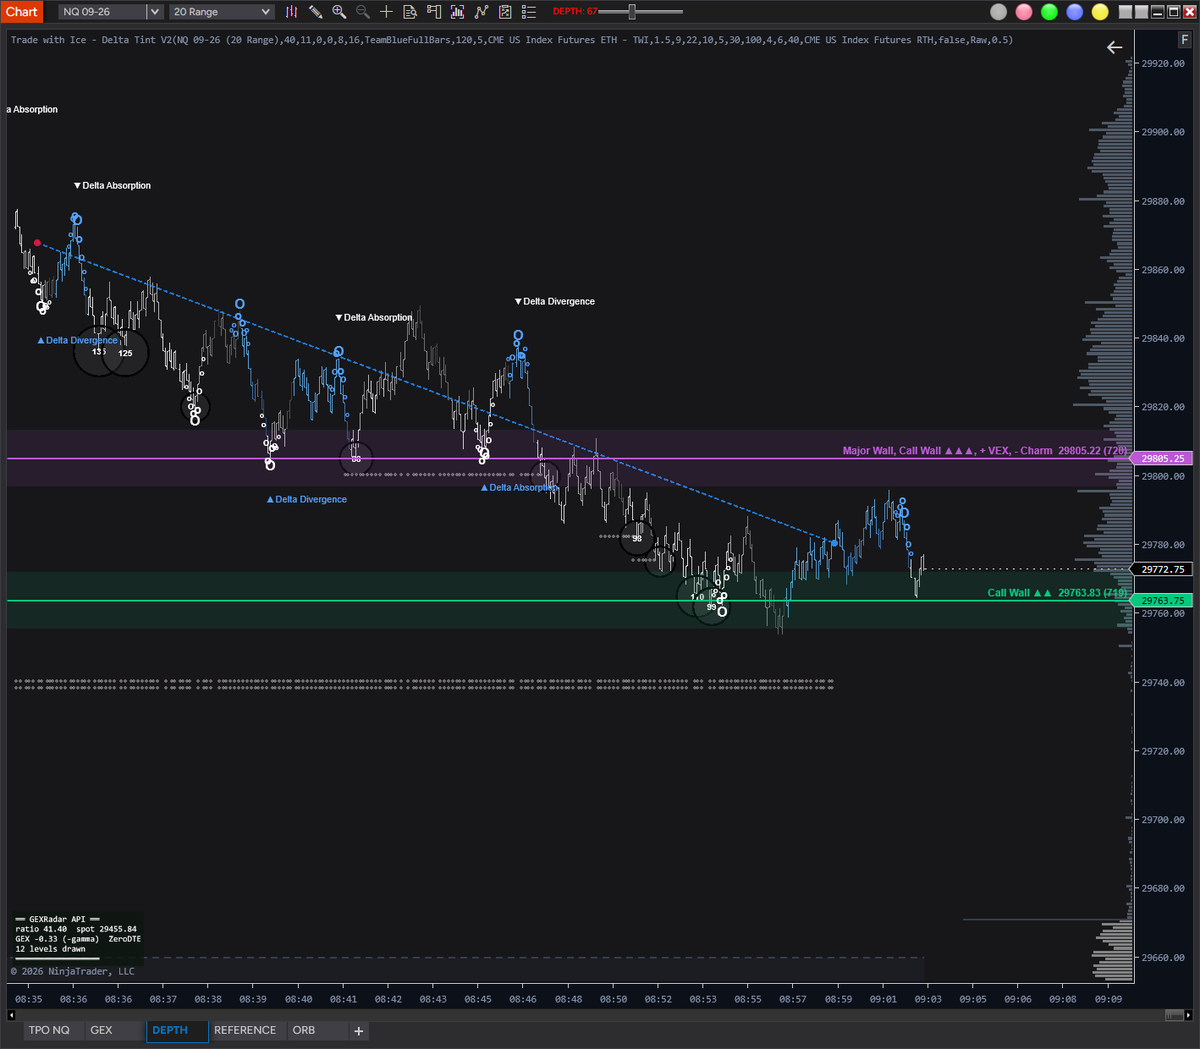Open the bar type selector icon
The height and width of the screenshot is (1049, 1200).
tap(291, 12)
